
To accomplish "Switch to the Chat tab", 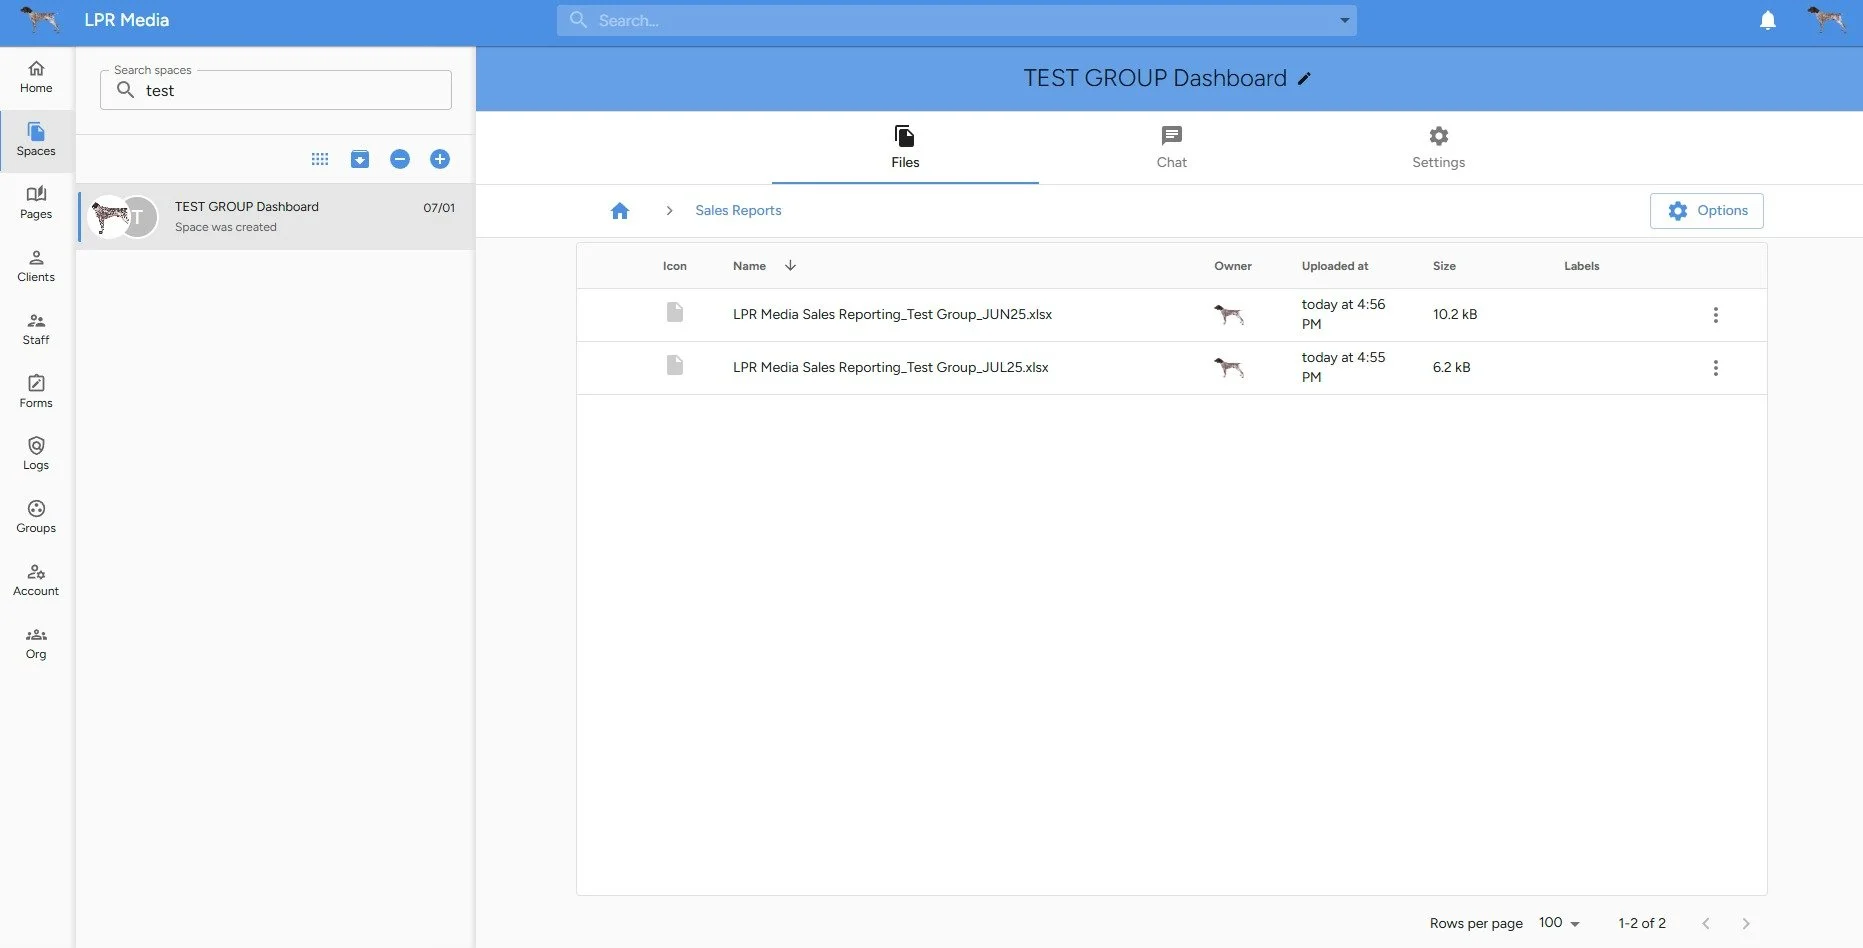I will coord(1172,147).
